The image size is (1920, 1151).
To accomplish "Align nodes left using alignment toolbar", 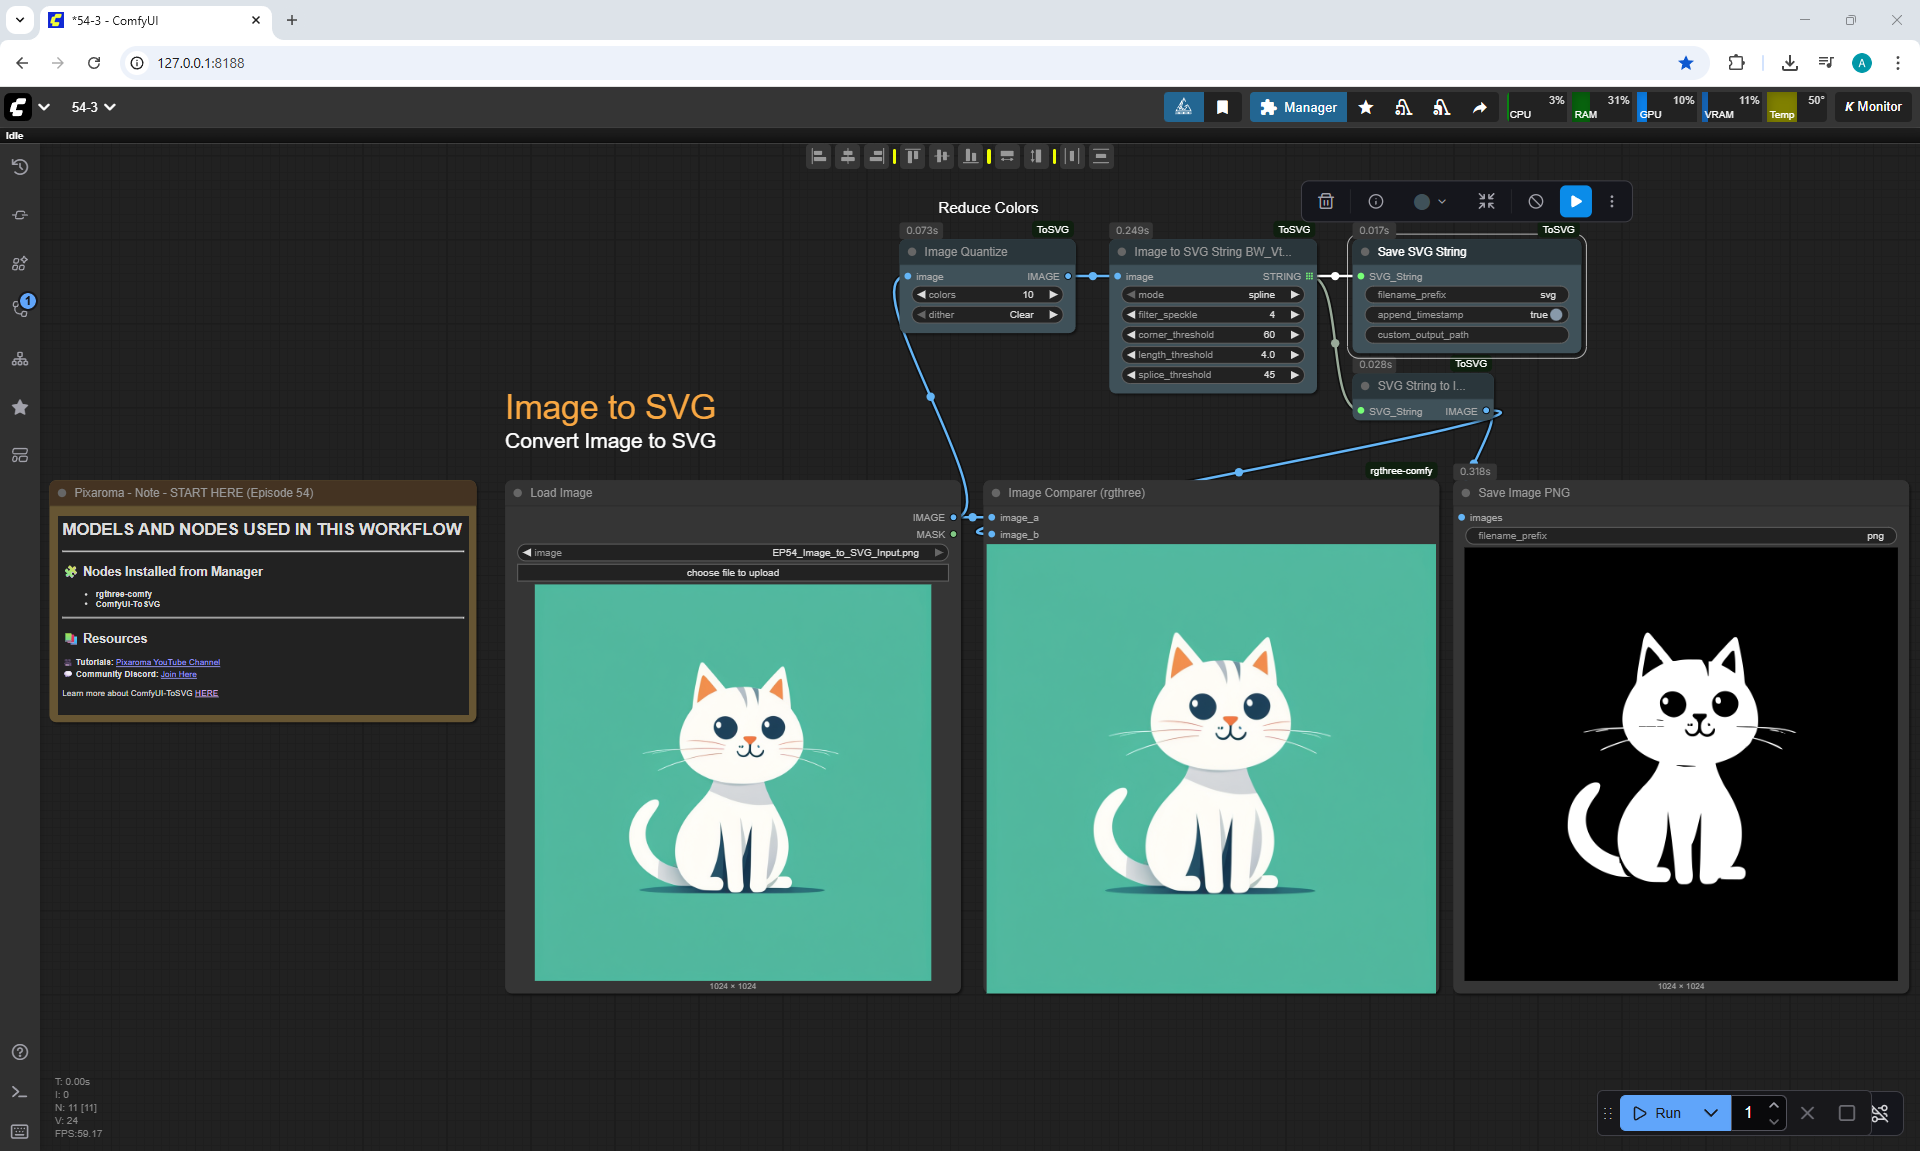I will [x=819, y=156].
